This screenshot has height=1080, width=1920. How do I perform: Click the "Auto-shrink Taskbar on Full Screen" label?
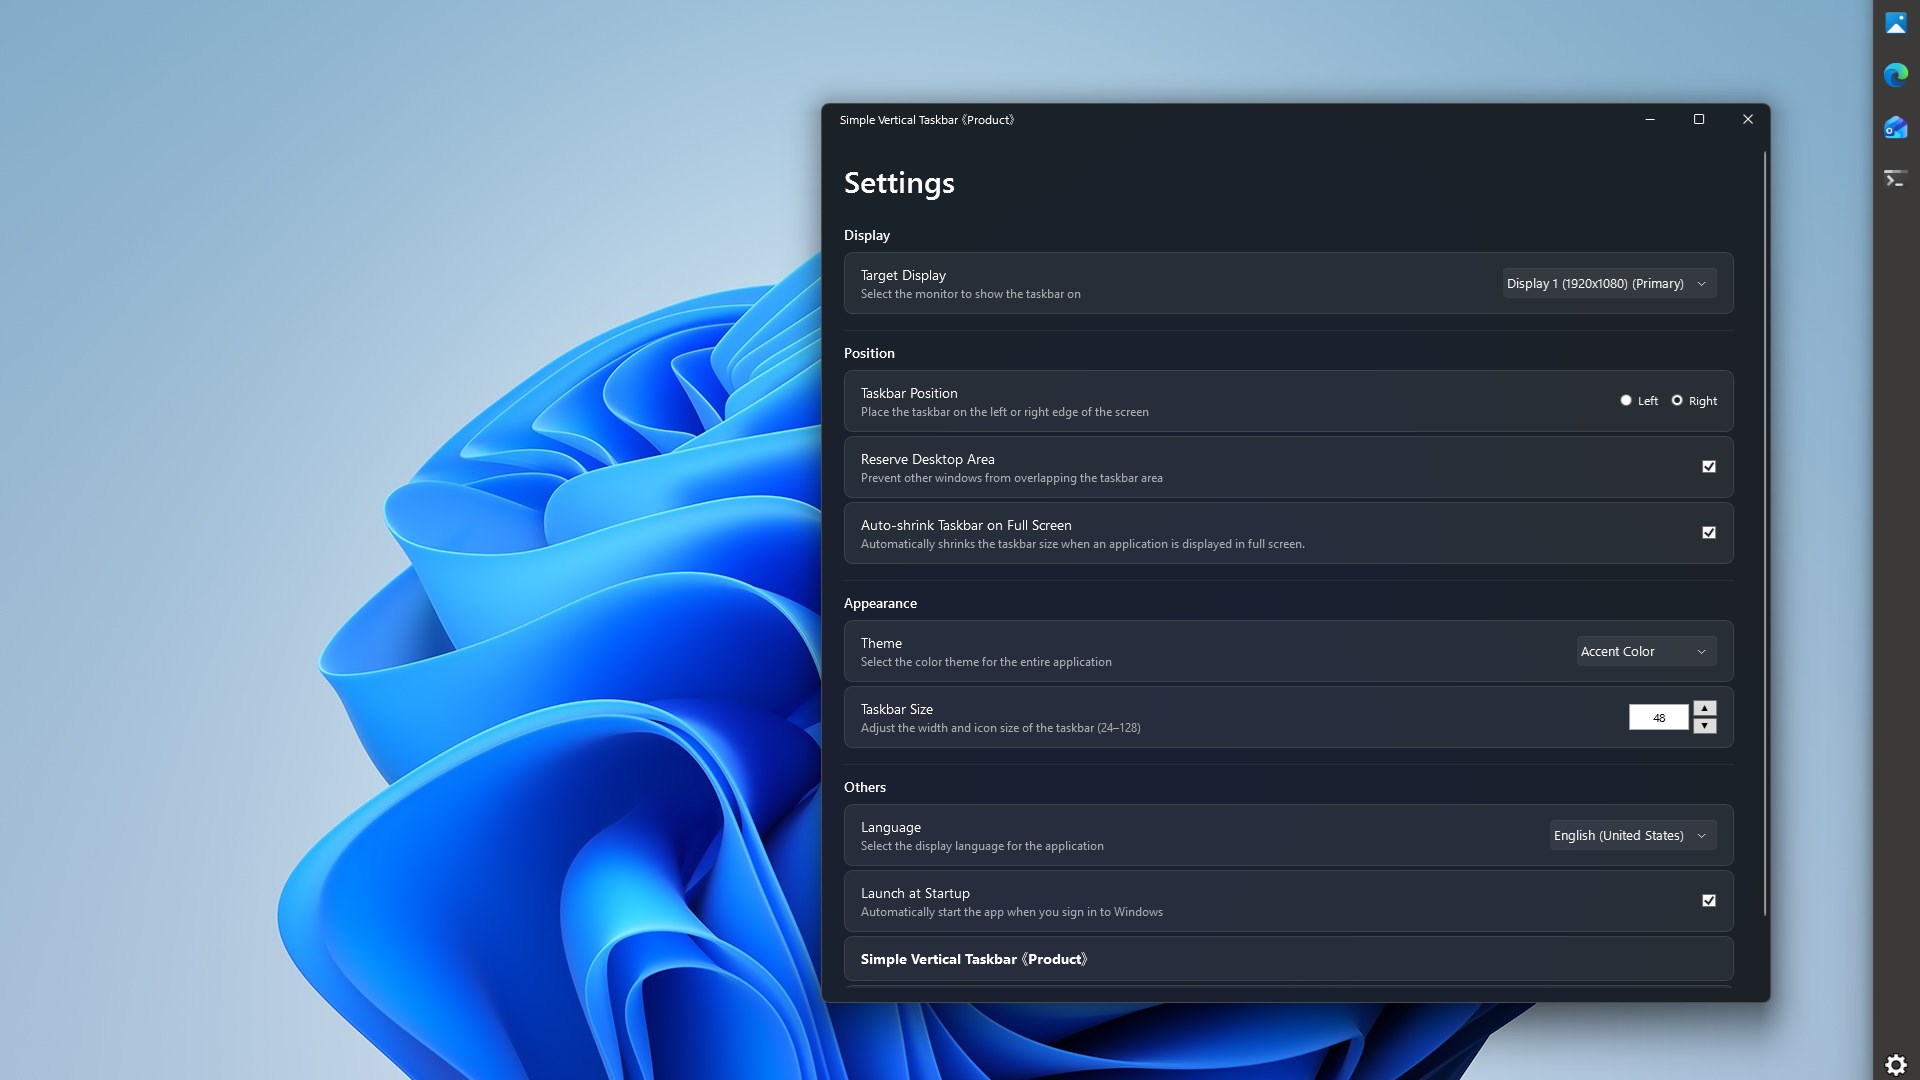pos(966,525)
